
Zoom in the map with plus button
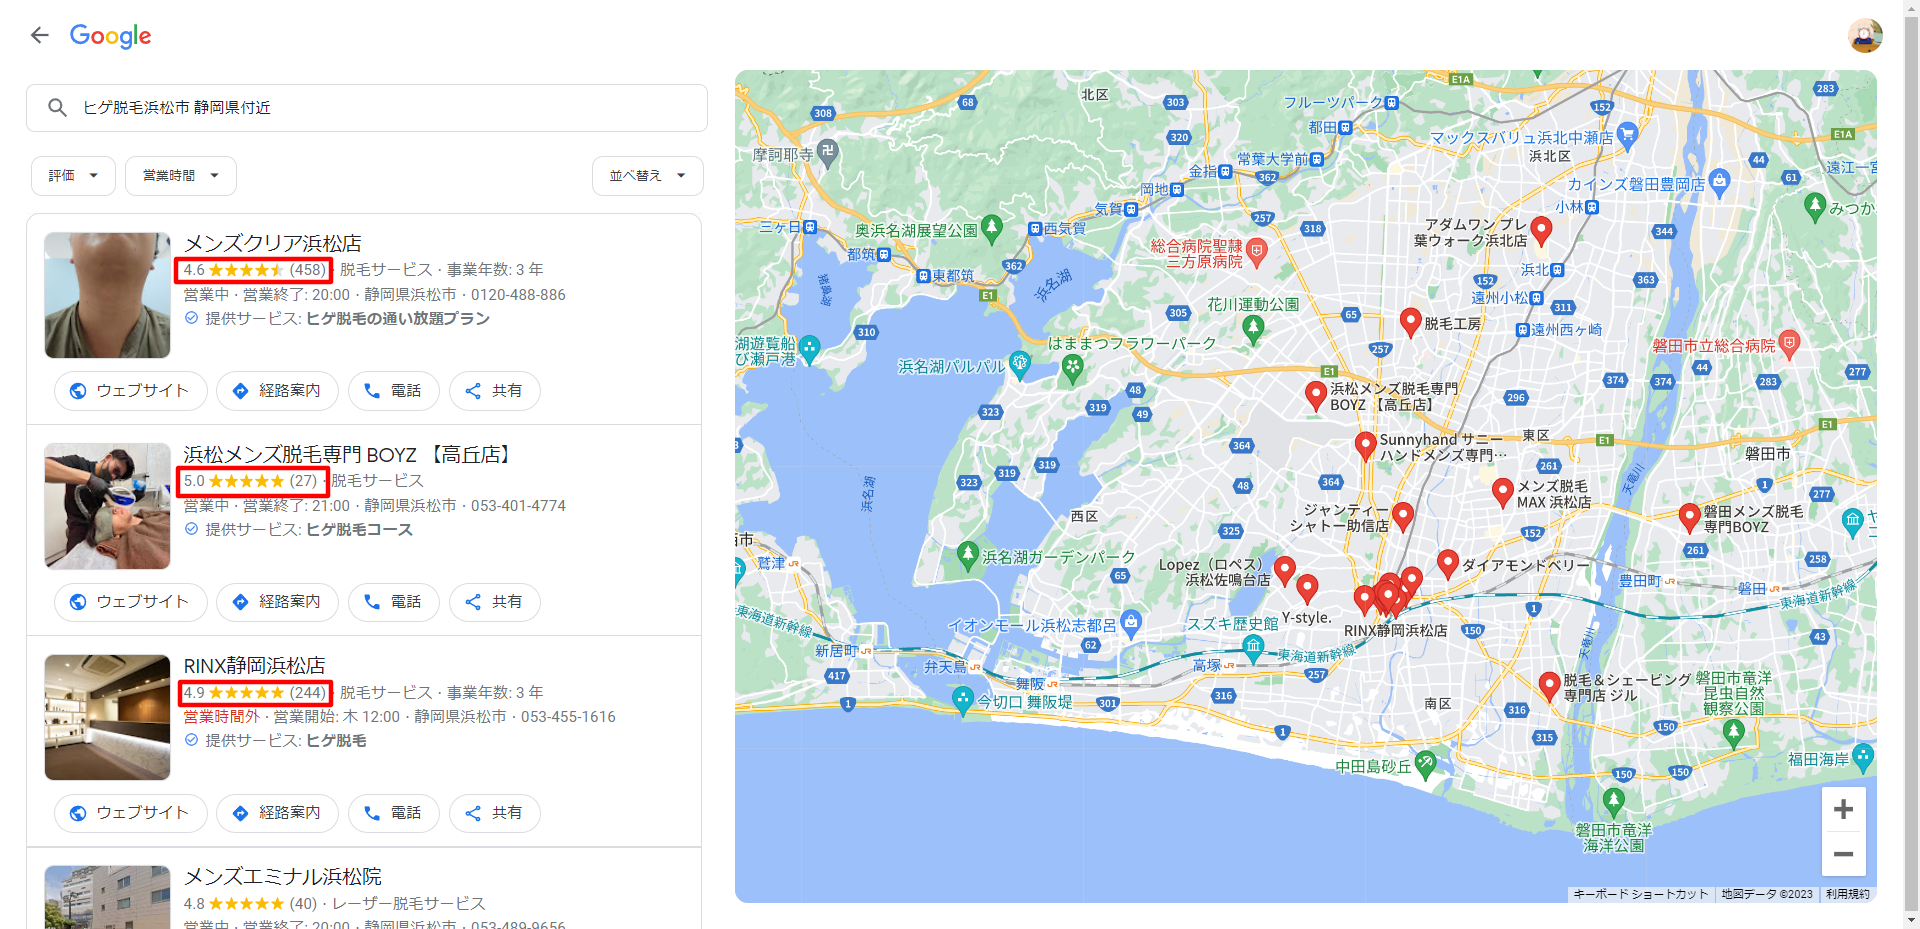point(1843,809)
